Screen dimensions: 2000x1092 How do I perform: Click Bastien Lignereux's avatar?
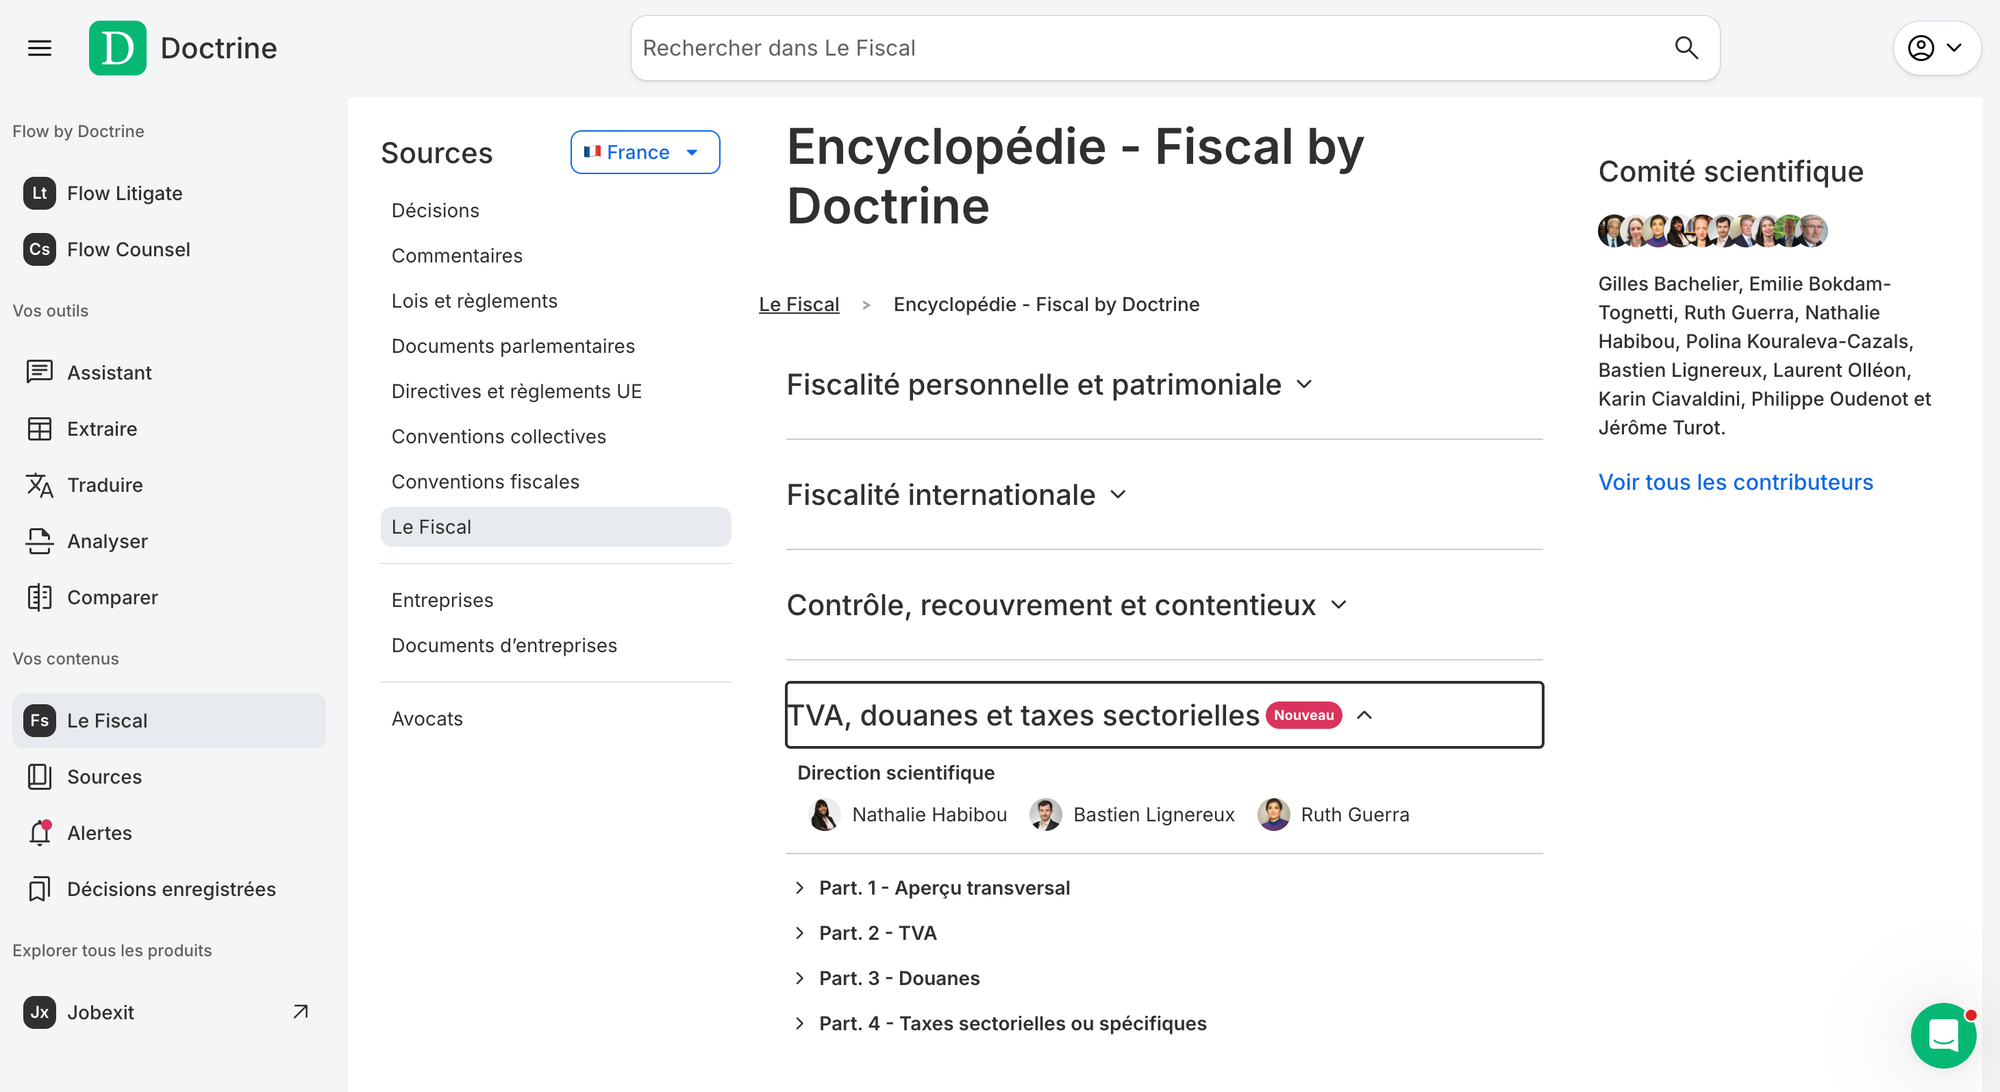pos(1045,815)
